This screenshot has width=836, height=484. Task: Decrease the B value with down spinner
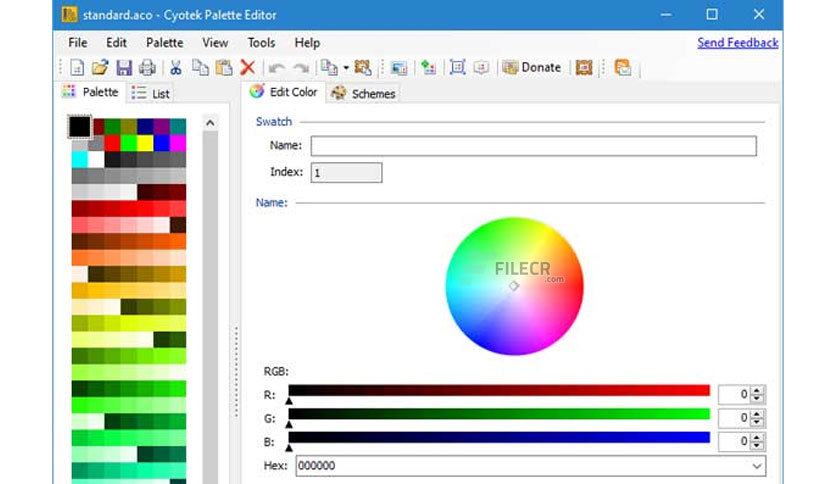(x=757, y=446)
